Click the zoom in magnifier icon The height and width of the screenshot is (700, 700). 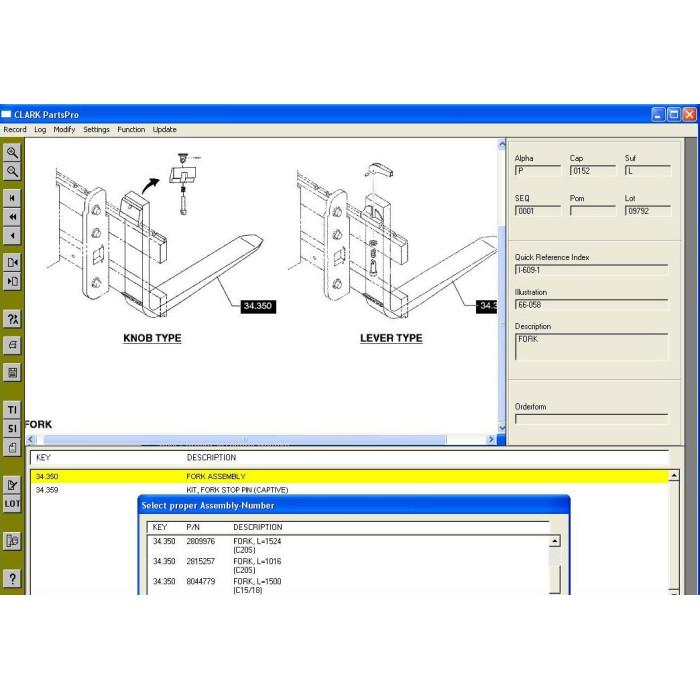tap(12, 153)
